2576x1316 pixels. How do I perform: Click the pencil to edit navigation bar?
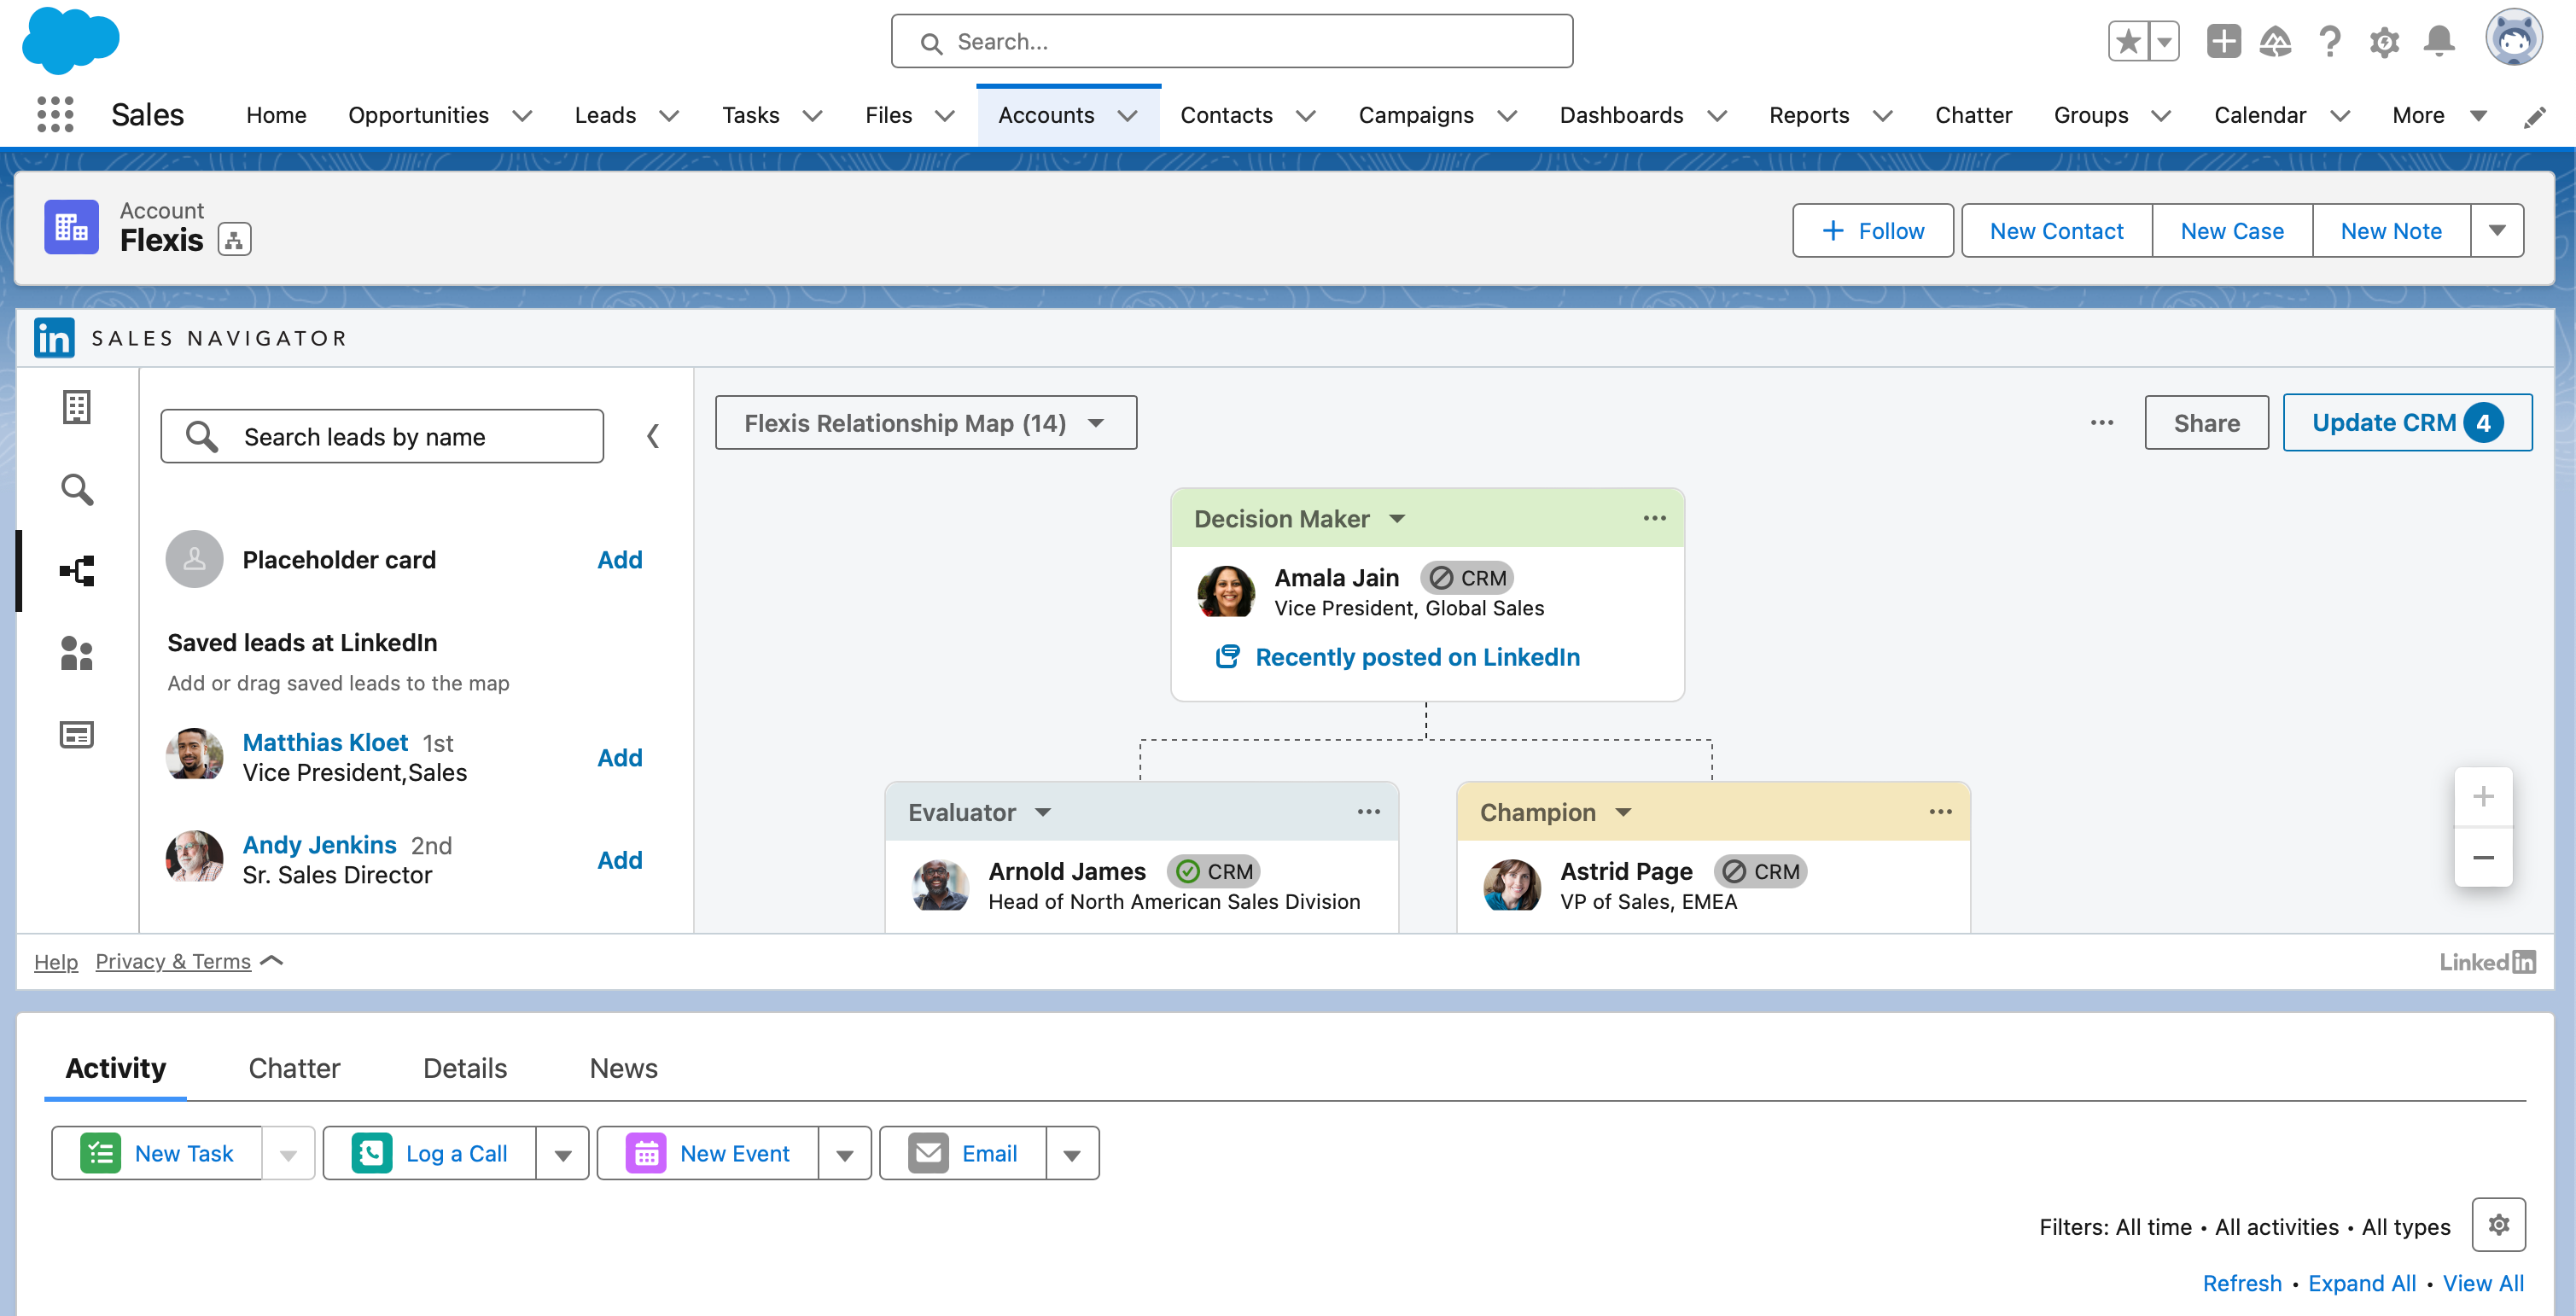click(x=2535, y=117)
